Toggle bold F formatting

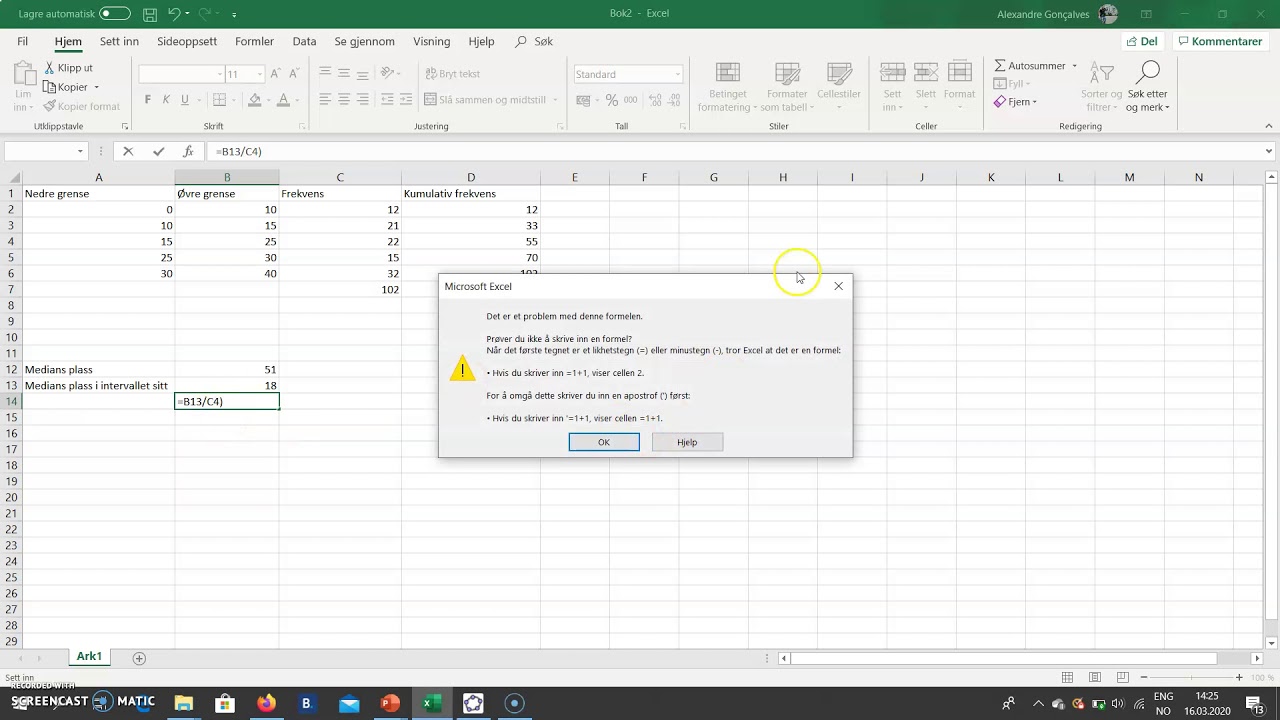148,100
